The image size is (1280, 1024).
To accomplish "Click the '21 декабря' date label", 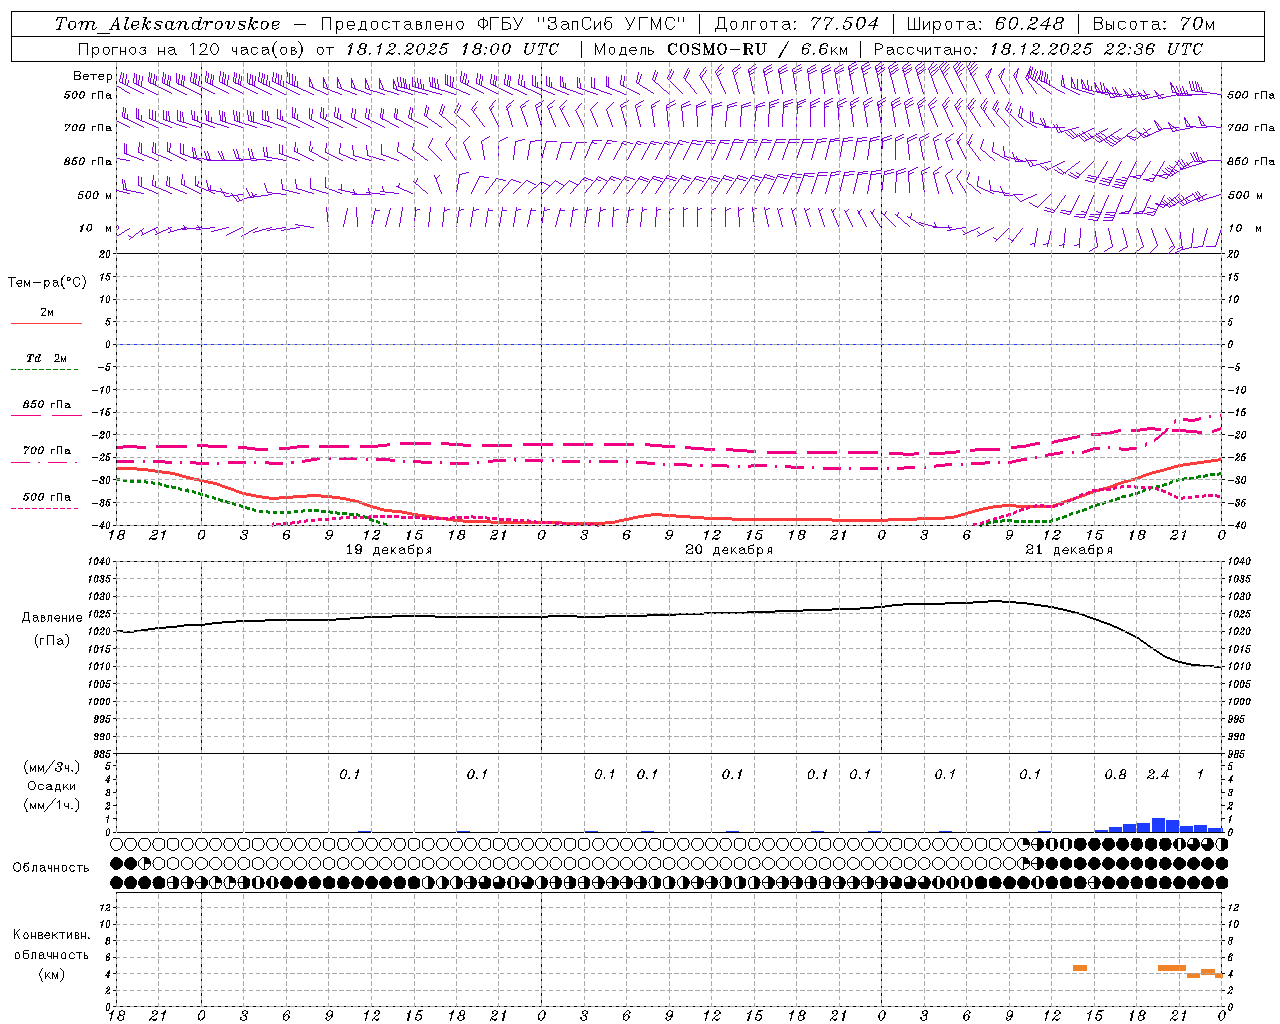I will (1069, 550).
